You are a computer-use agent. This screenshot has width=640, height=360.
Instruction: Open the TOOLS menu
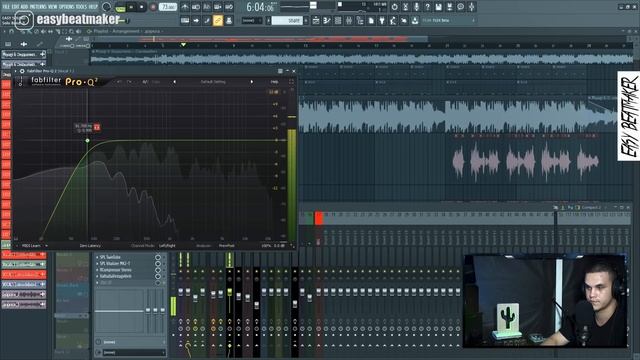82,7
